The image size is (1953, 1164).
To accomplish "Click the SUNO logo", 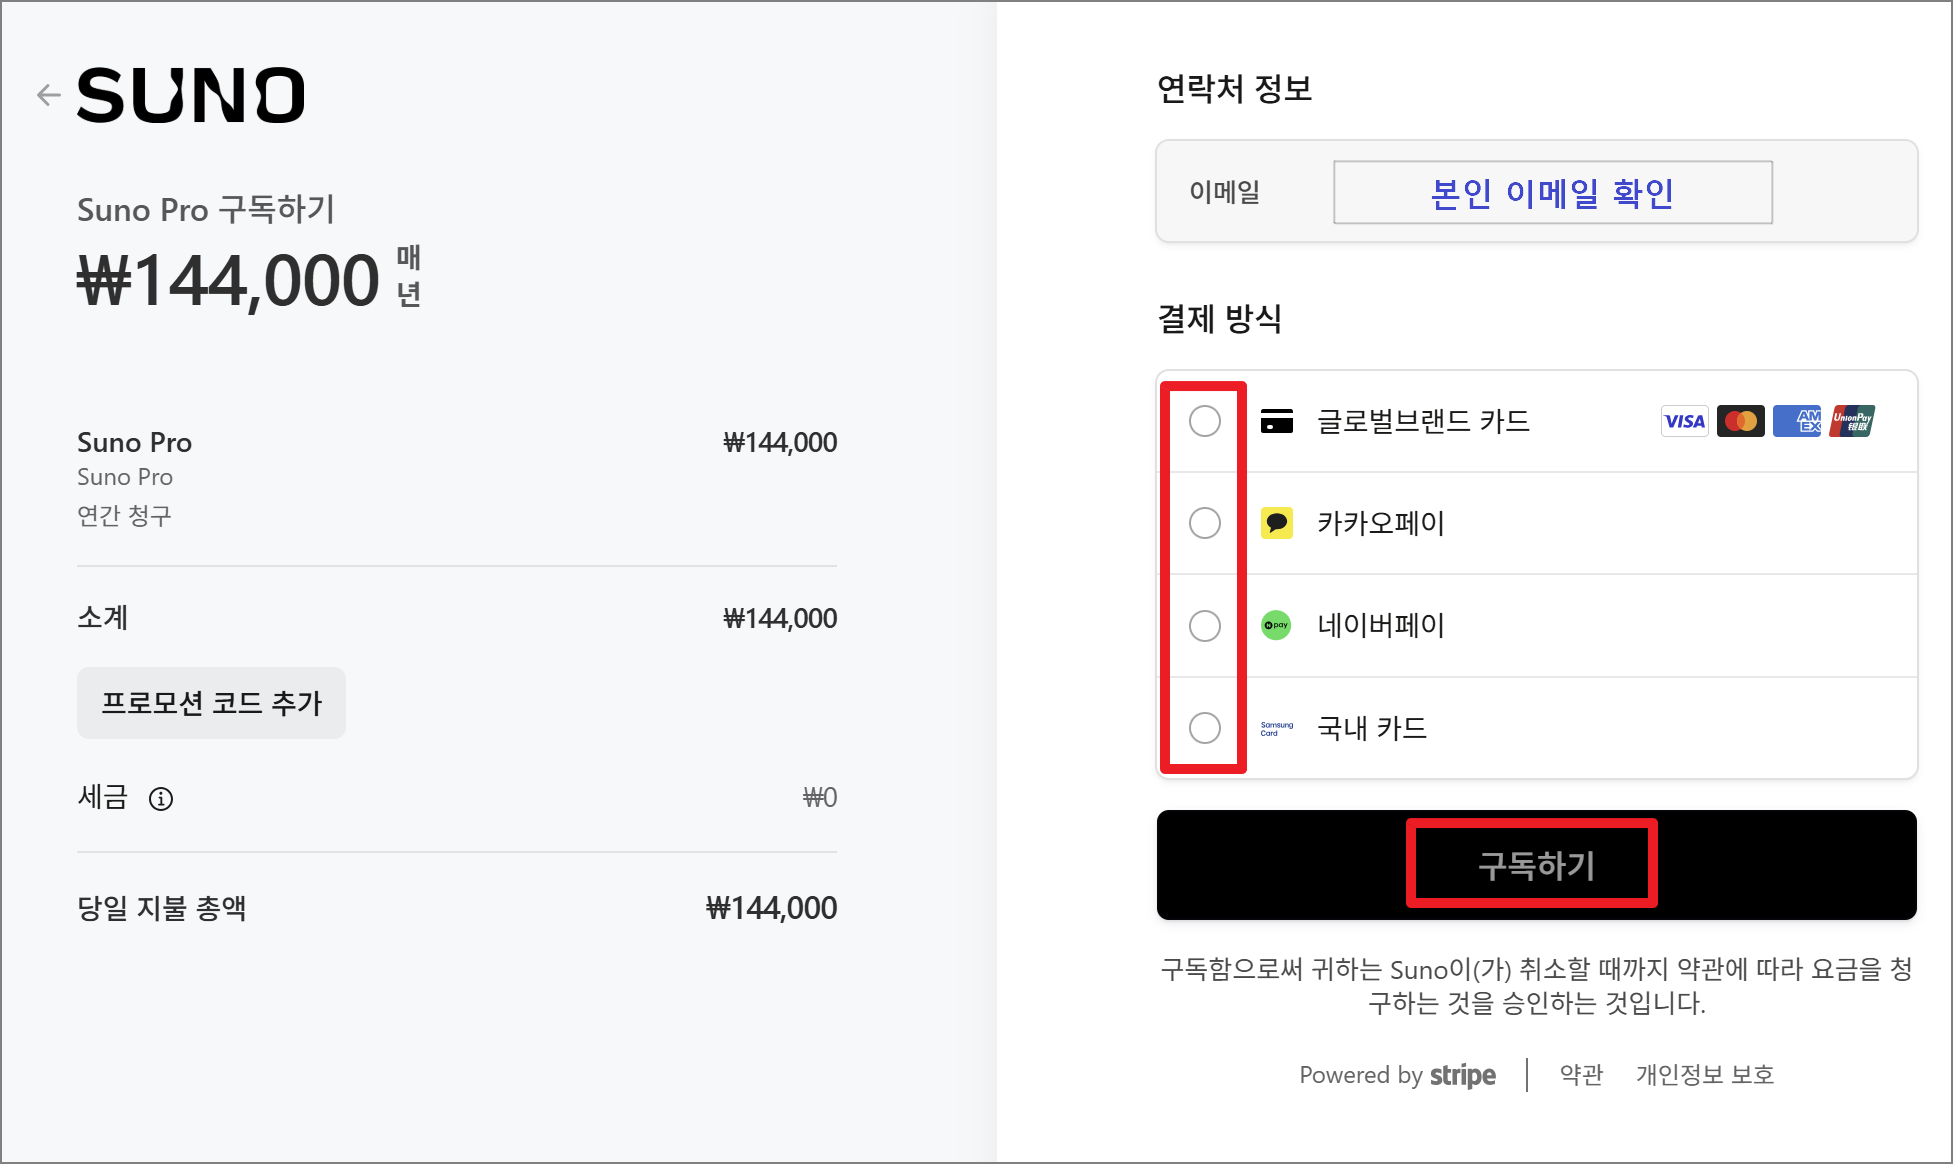I will point(190,94).
